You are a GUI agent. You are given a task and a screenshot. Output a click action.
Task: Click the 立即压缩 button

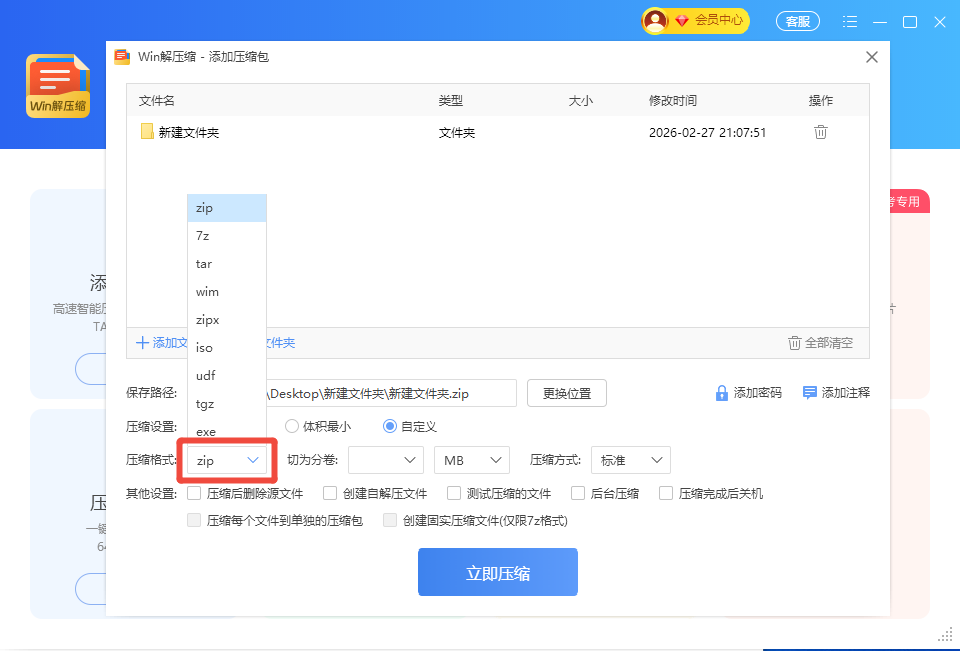pos(497,573)
